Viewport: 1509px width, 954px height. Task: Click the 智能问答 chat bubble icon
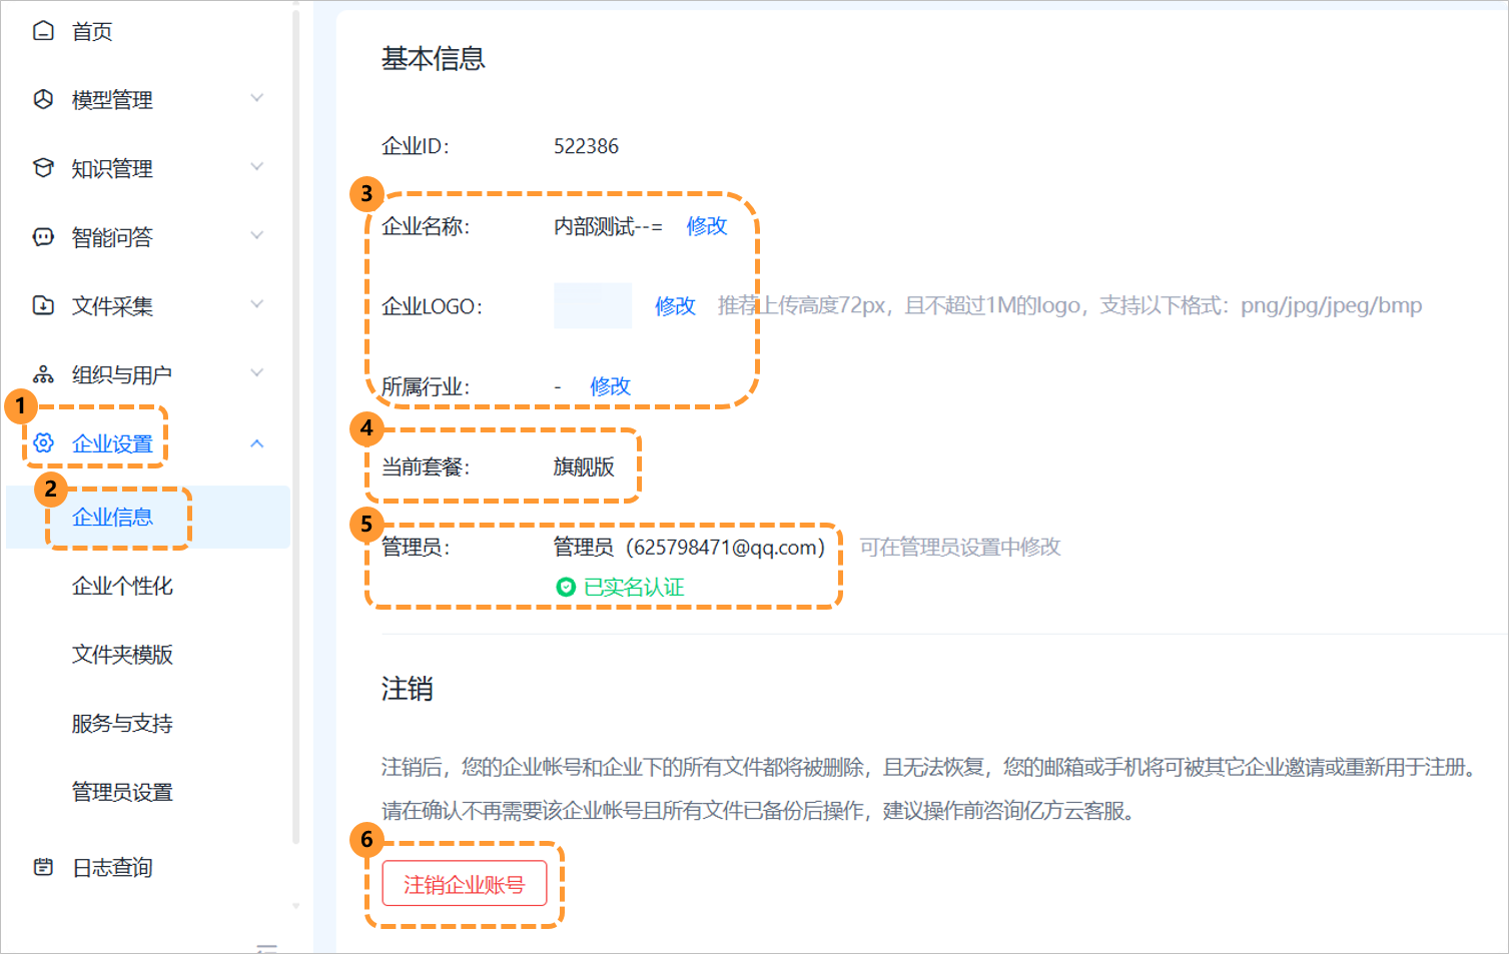tap(43, 237)
